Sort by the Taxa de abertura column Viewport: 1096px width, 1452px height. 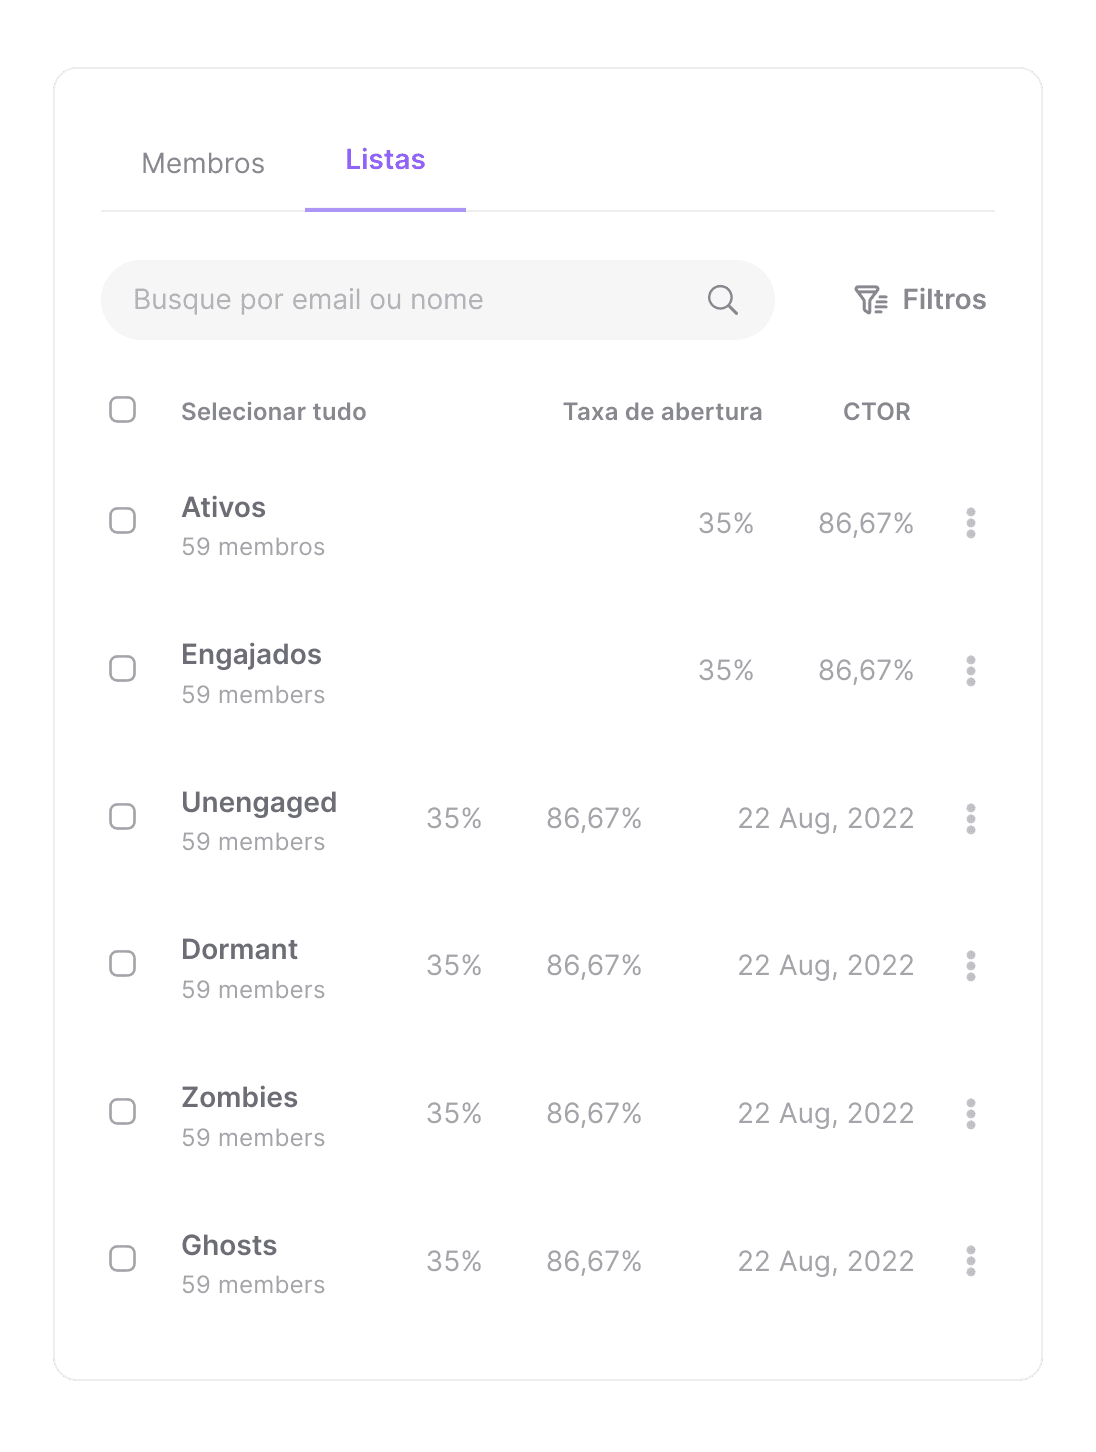coord(662,411)
